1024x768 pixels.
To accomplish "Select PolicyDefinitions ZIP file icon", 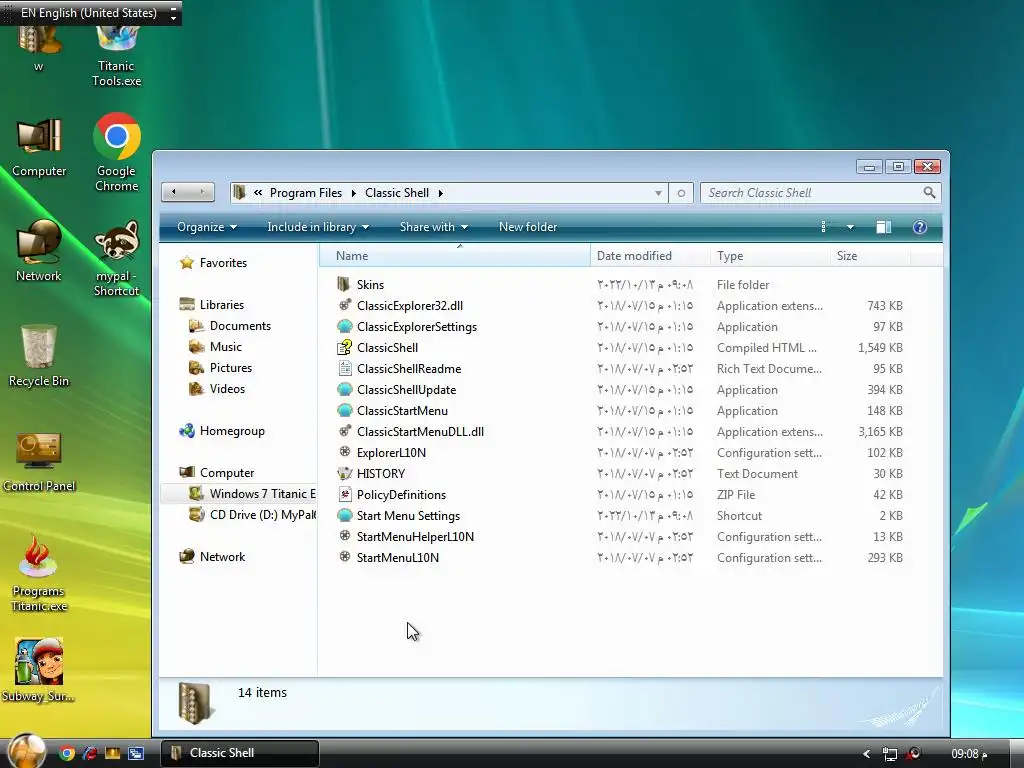I will click(x=345, y=494).
